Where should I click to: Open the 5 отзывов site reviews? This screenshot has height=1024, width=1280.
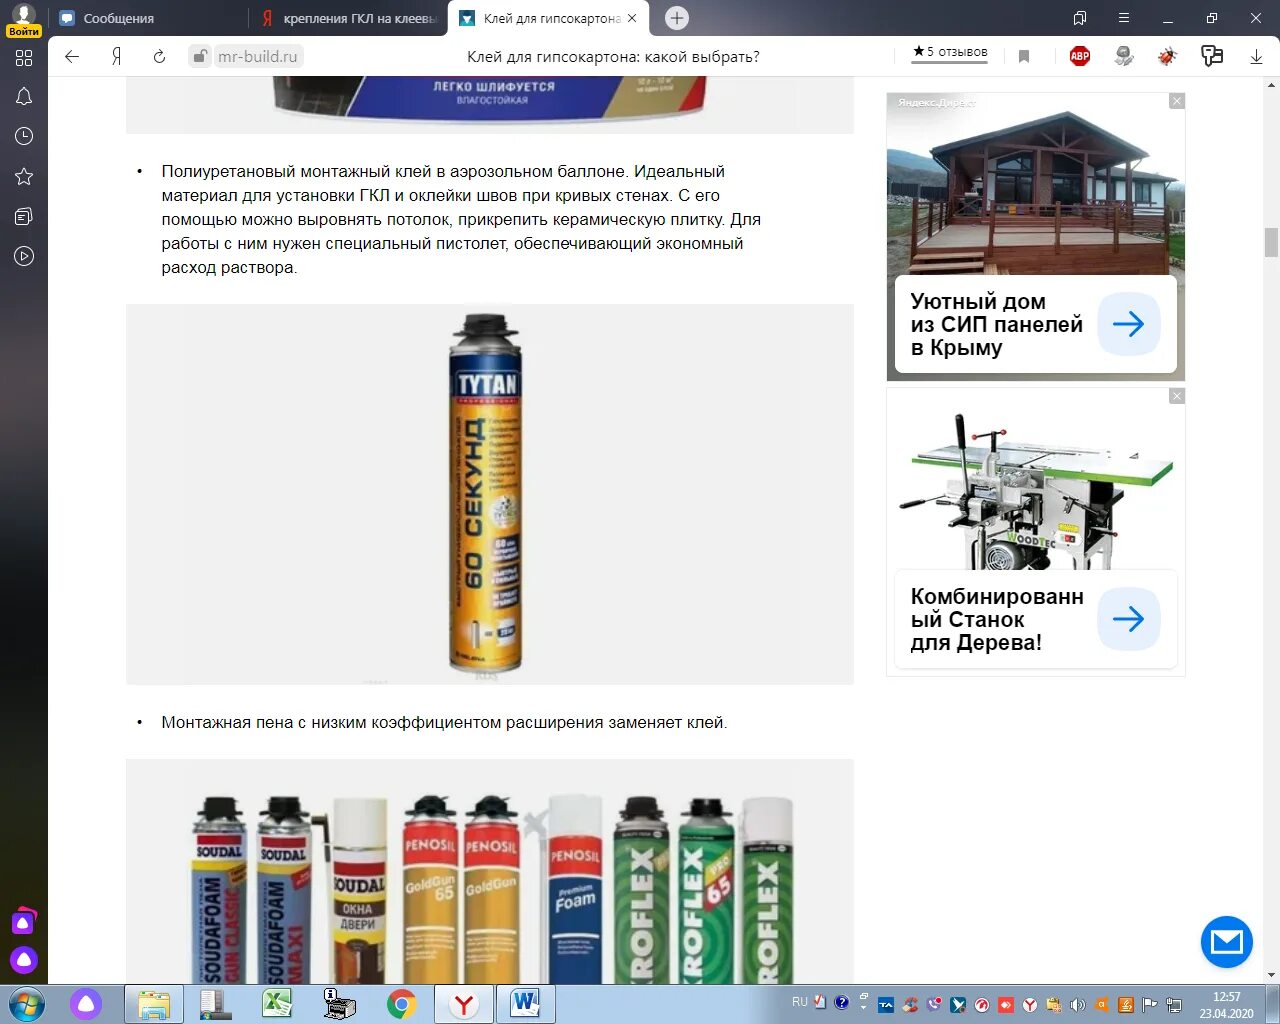[x=949, y=52]
